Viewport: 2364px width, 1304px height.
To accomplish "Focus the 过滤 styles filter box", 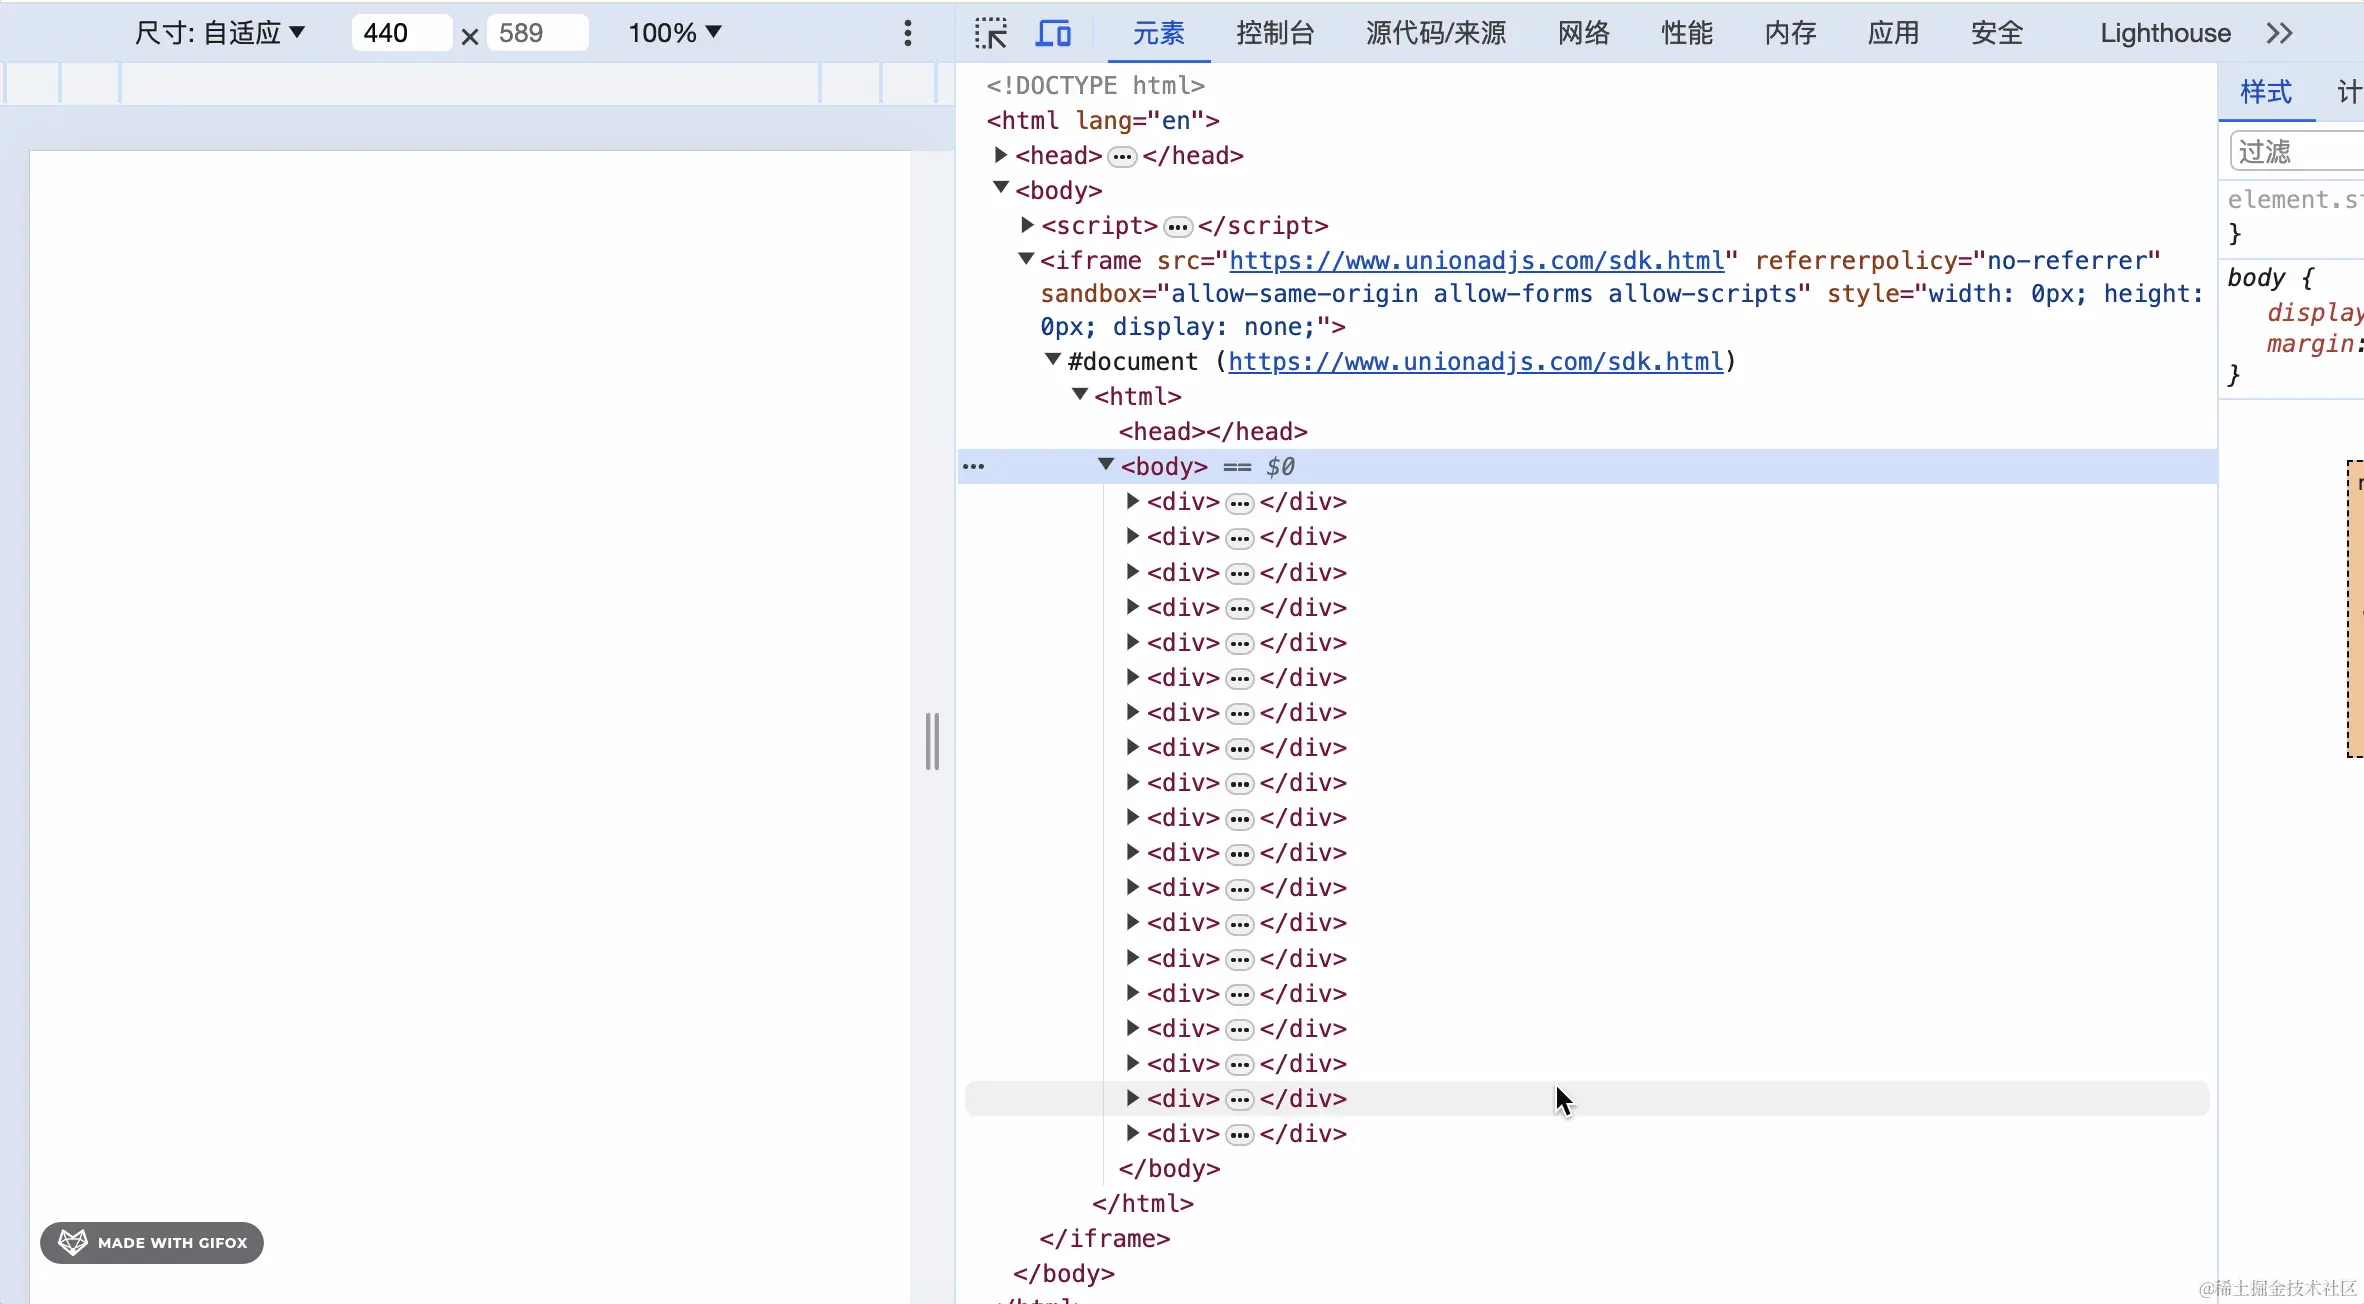I will (2296, 152).
